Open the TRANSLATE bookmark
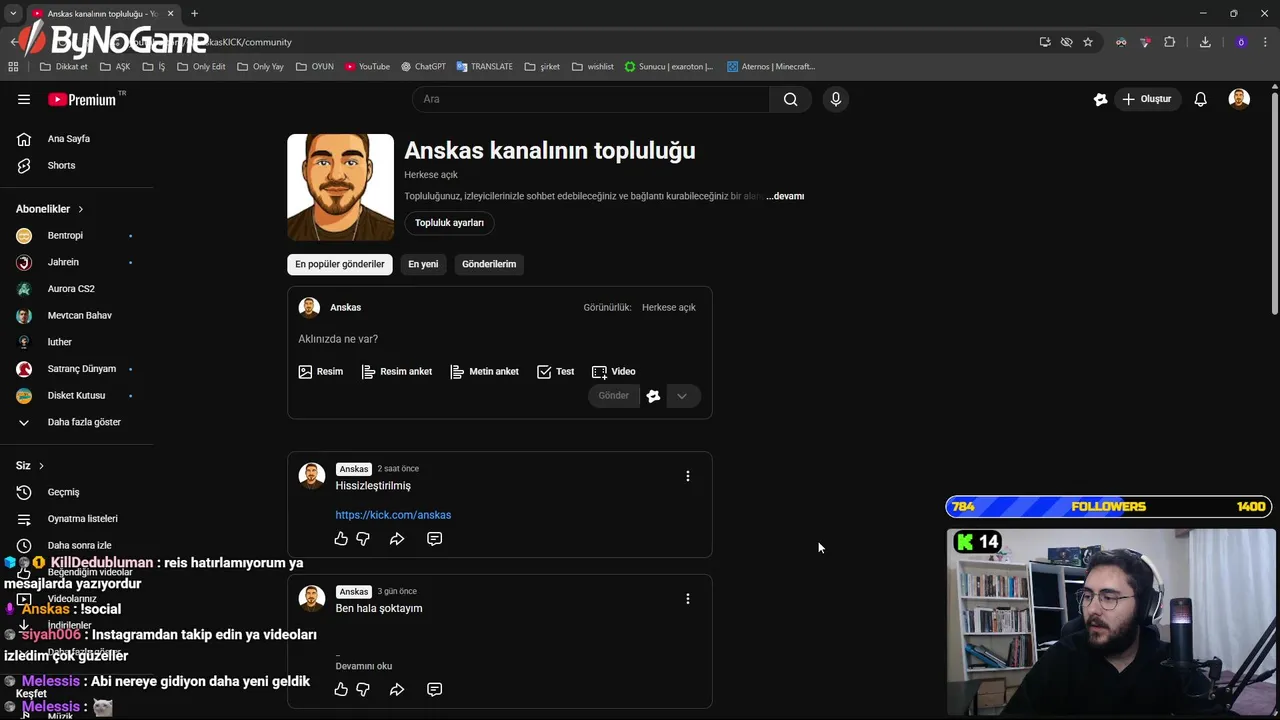This screenshot has height=720, width=1280. pyautogui.click(x=485, y=67)
